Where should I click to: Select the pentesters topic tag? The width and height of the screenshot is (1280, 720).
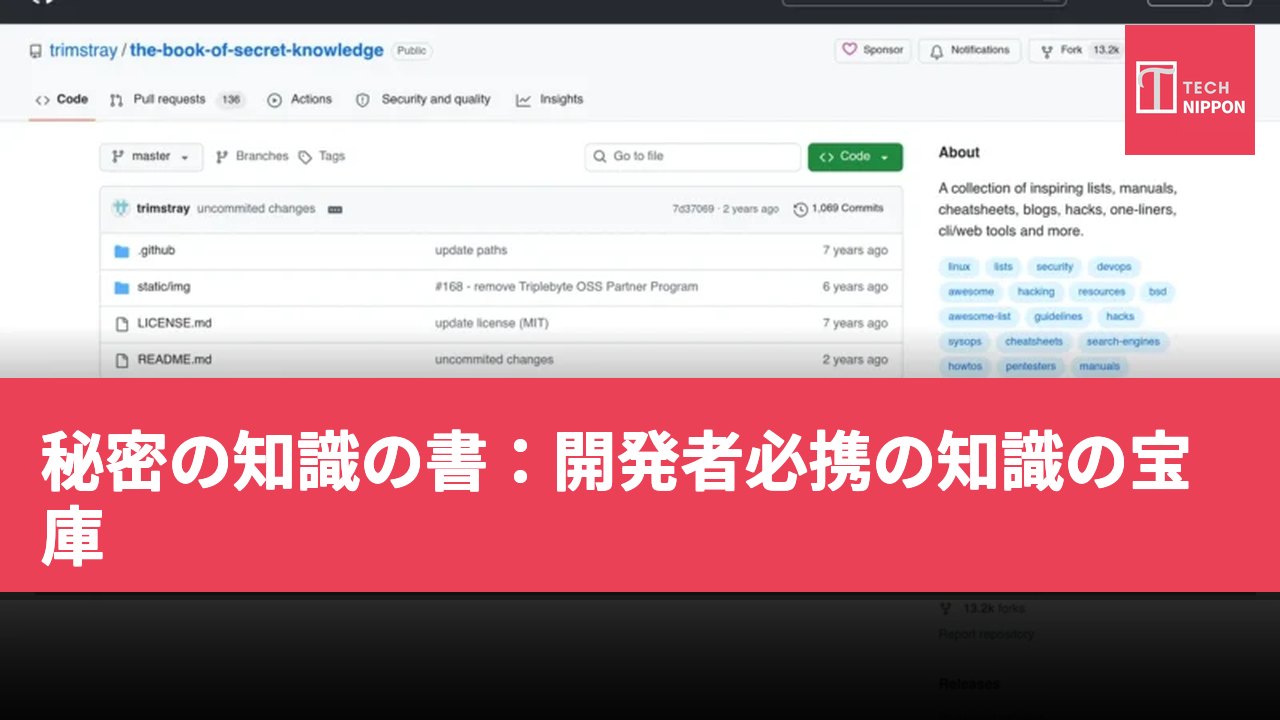[x=1030, y=367]
